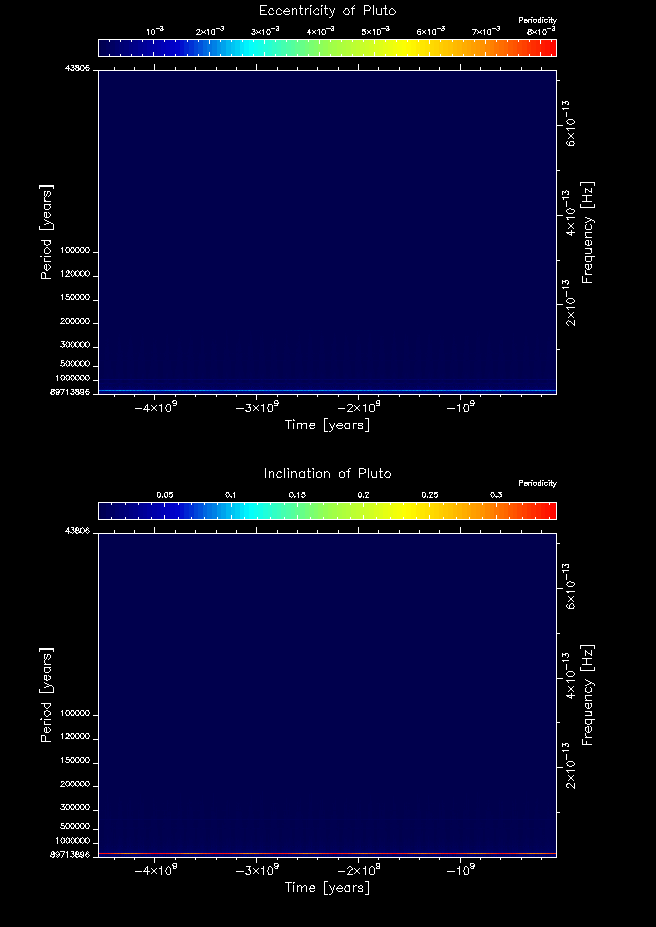The width and height of the screenshot is (656, 927).
Task: Pick the red end of the inclination colorbar
Action: pyautogui.click(x=547, y=511)
